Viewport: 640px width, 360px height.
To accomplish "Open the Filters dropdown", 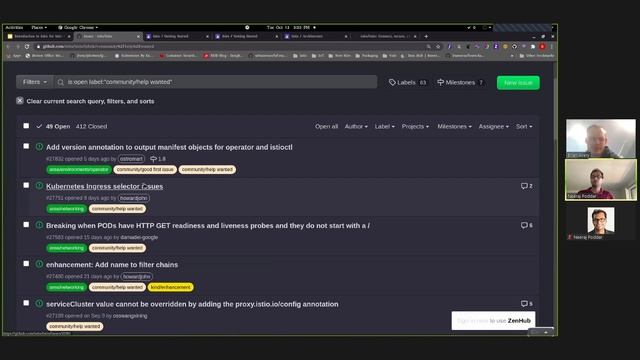I will tap(35, 82).
